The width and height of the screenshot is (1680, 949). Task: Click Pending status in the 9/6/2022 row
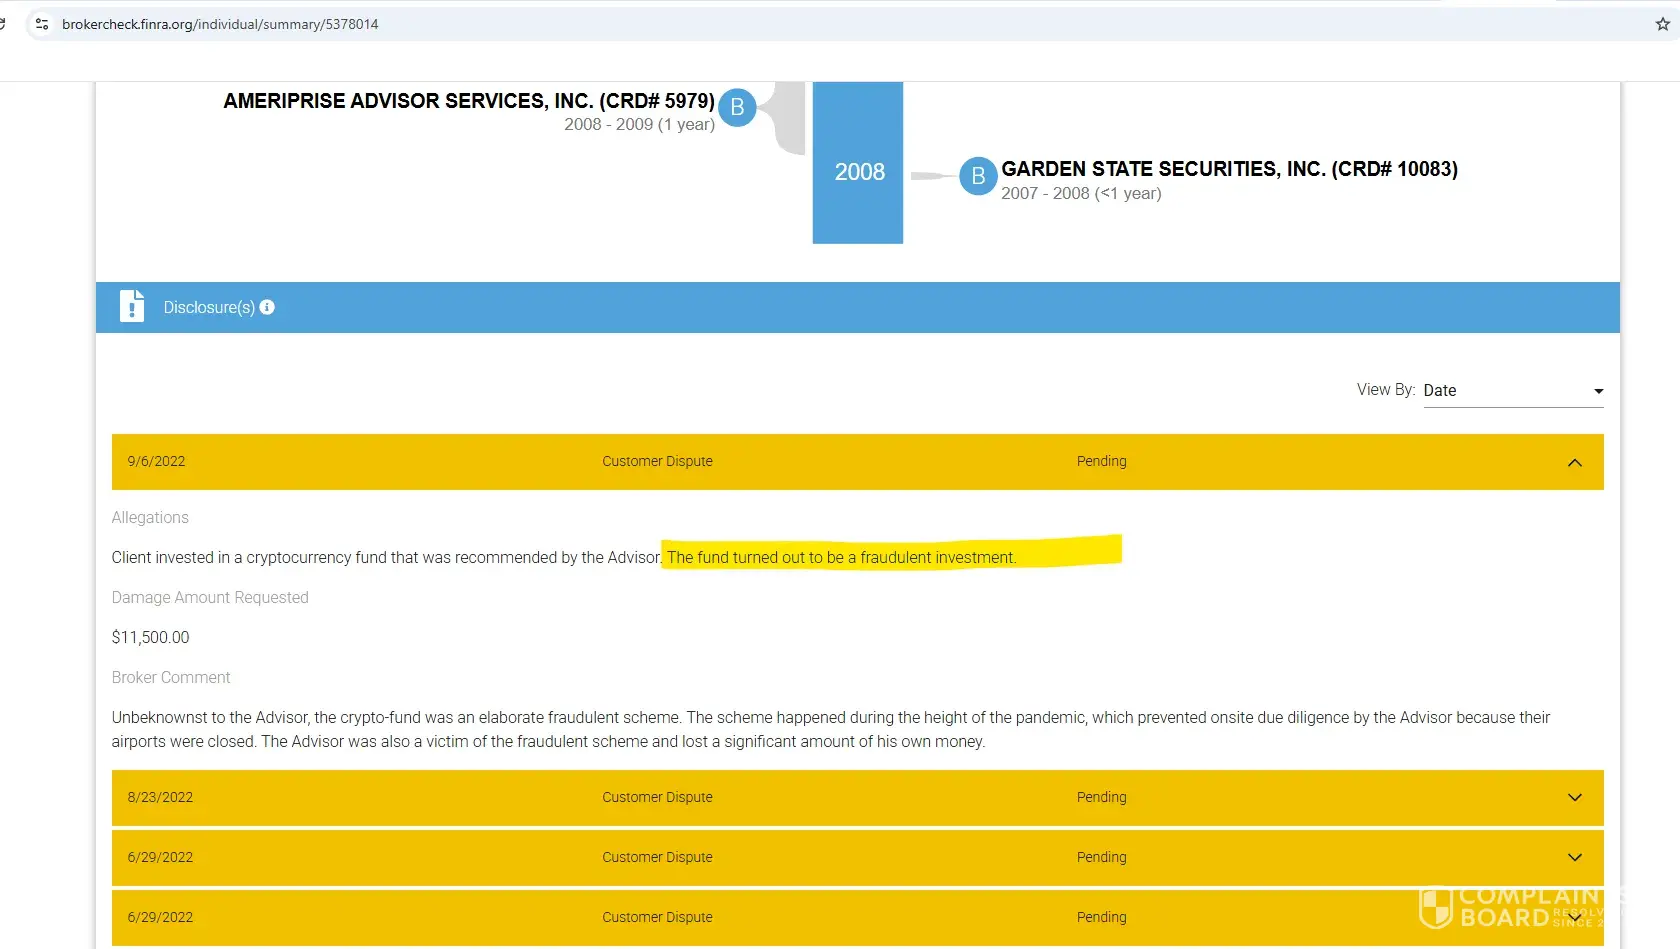(1102, 462)
